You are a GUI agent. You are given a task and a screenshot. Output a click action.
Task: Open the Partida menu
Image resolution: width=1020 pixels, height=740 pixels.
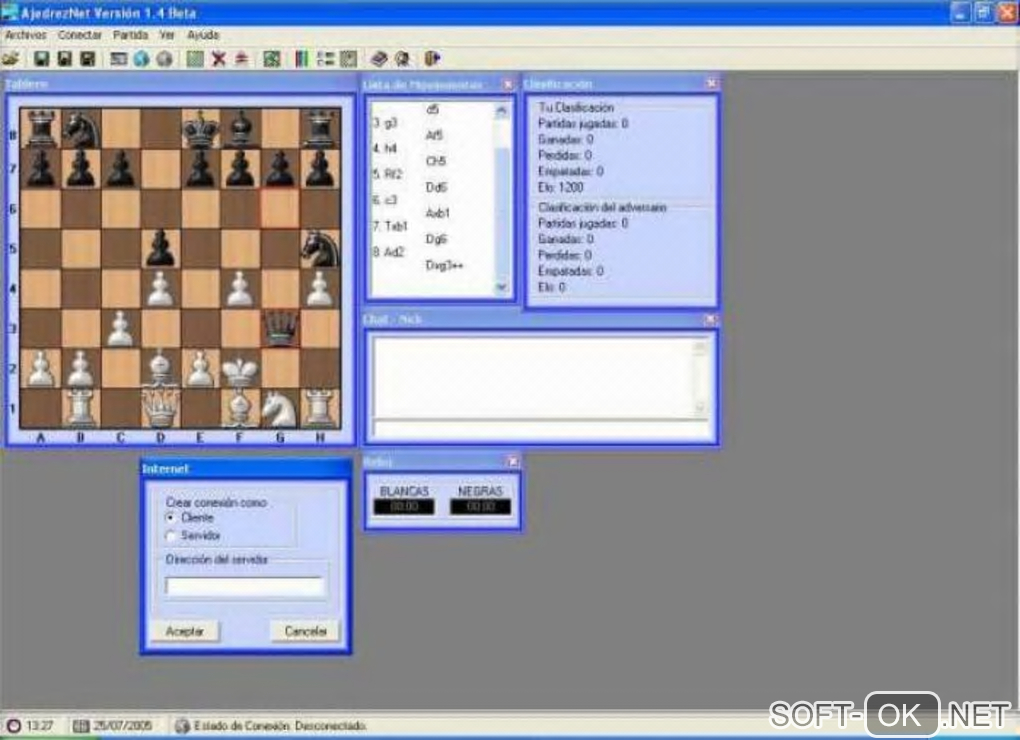pyautogui.click(x=130, y=34)
